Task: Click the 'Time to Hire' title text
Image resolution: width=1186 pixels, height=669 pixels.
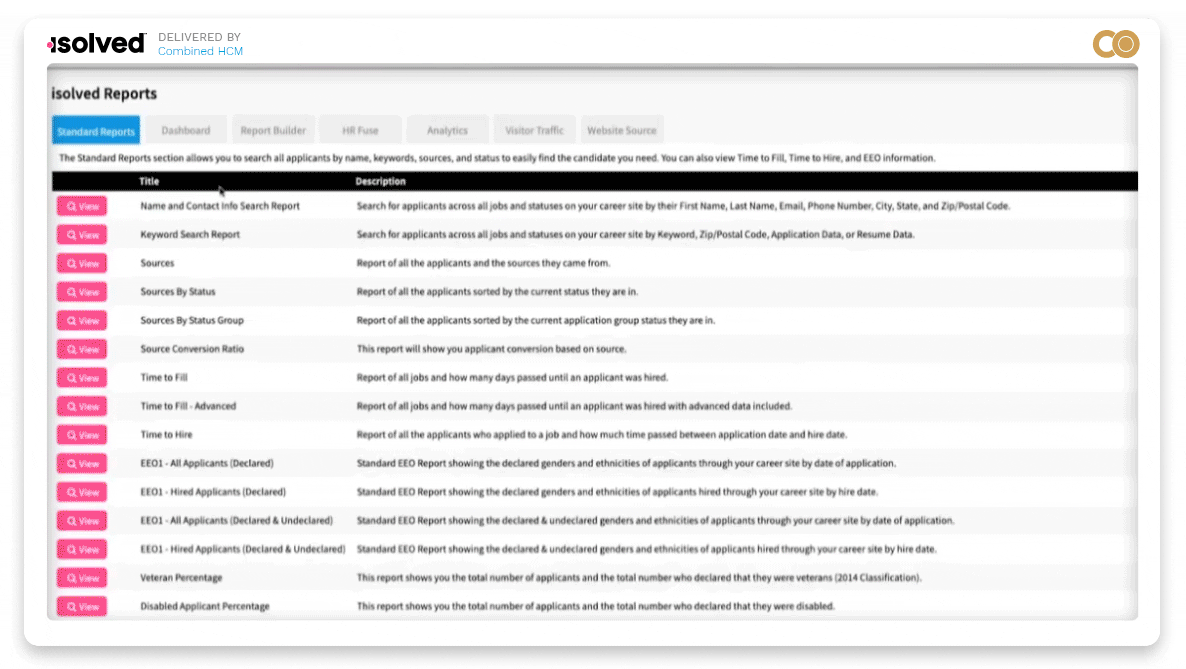Action: click(166, 434)
